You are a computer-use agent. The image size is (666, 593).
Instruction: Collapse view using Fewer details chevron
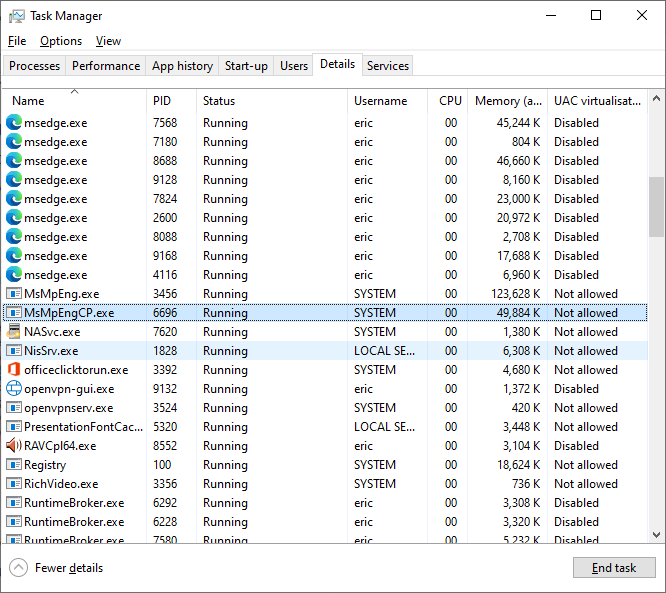coord(19,568)
